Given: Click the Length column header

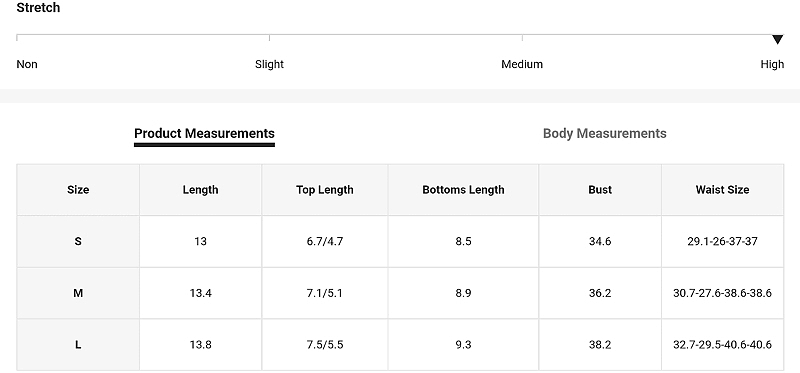Looking at the screenshot, I should [x=201, y=190].
